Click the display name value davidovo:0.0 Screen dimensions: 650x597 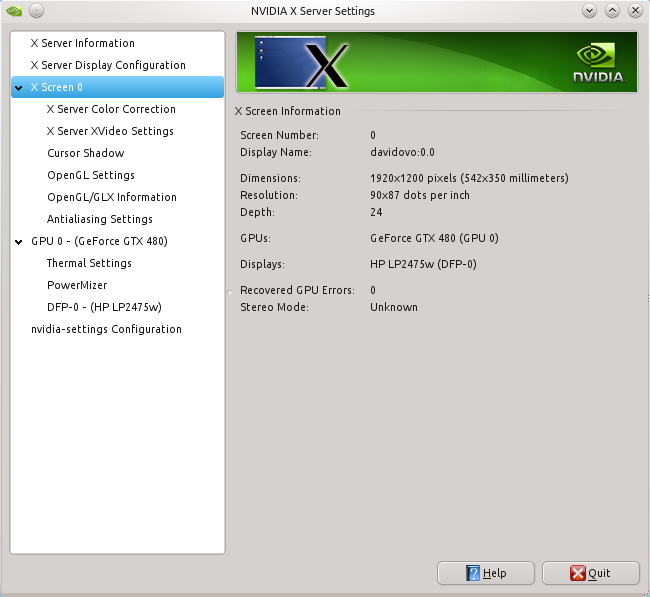(402, 152)
